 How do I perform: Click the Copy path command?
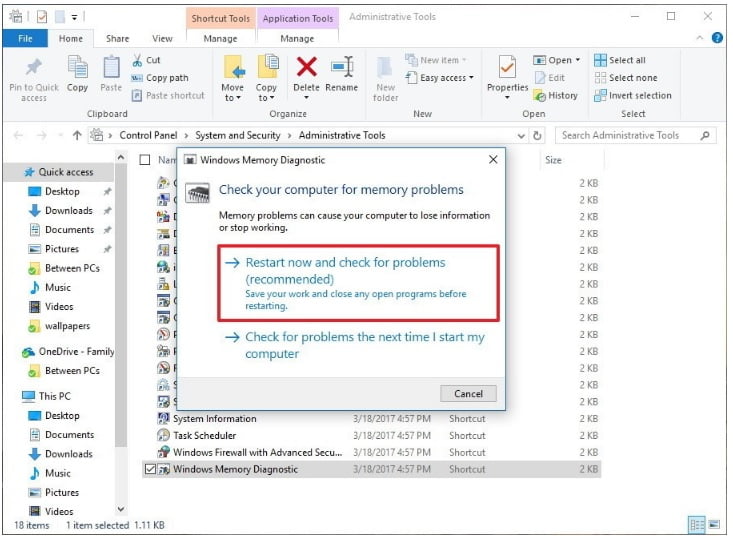point(160,78)
